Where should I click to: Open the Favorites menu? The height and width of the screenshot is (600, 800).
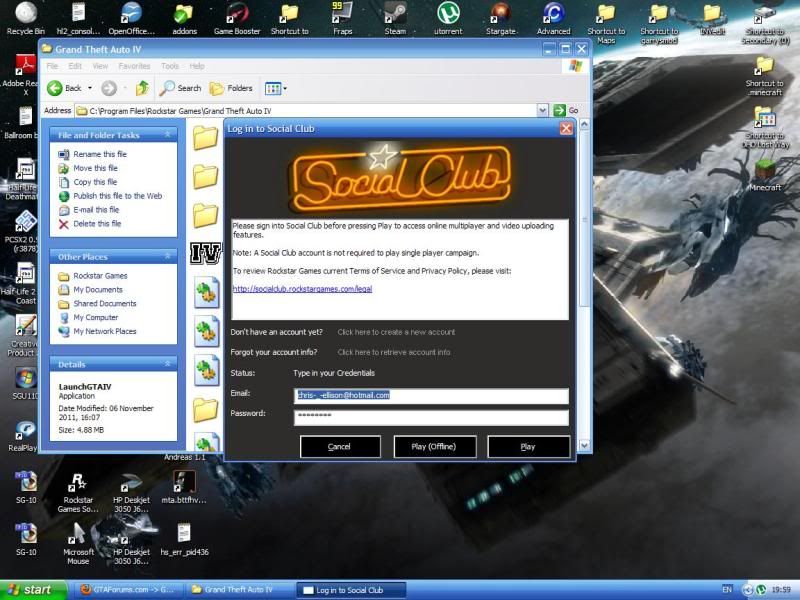(x=135, y=66)
